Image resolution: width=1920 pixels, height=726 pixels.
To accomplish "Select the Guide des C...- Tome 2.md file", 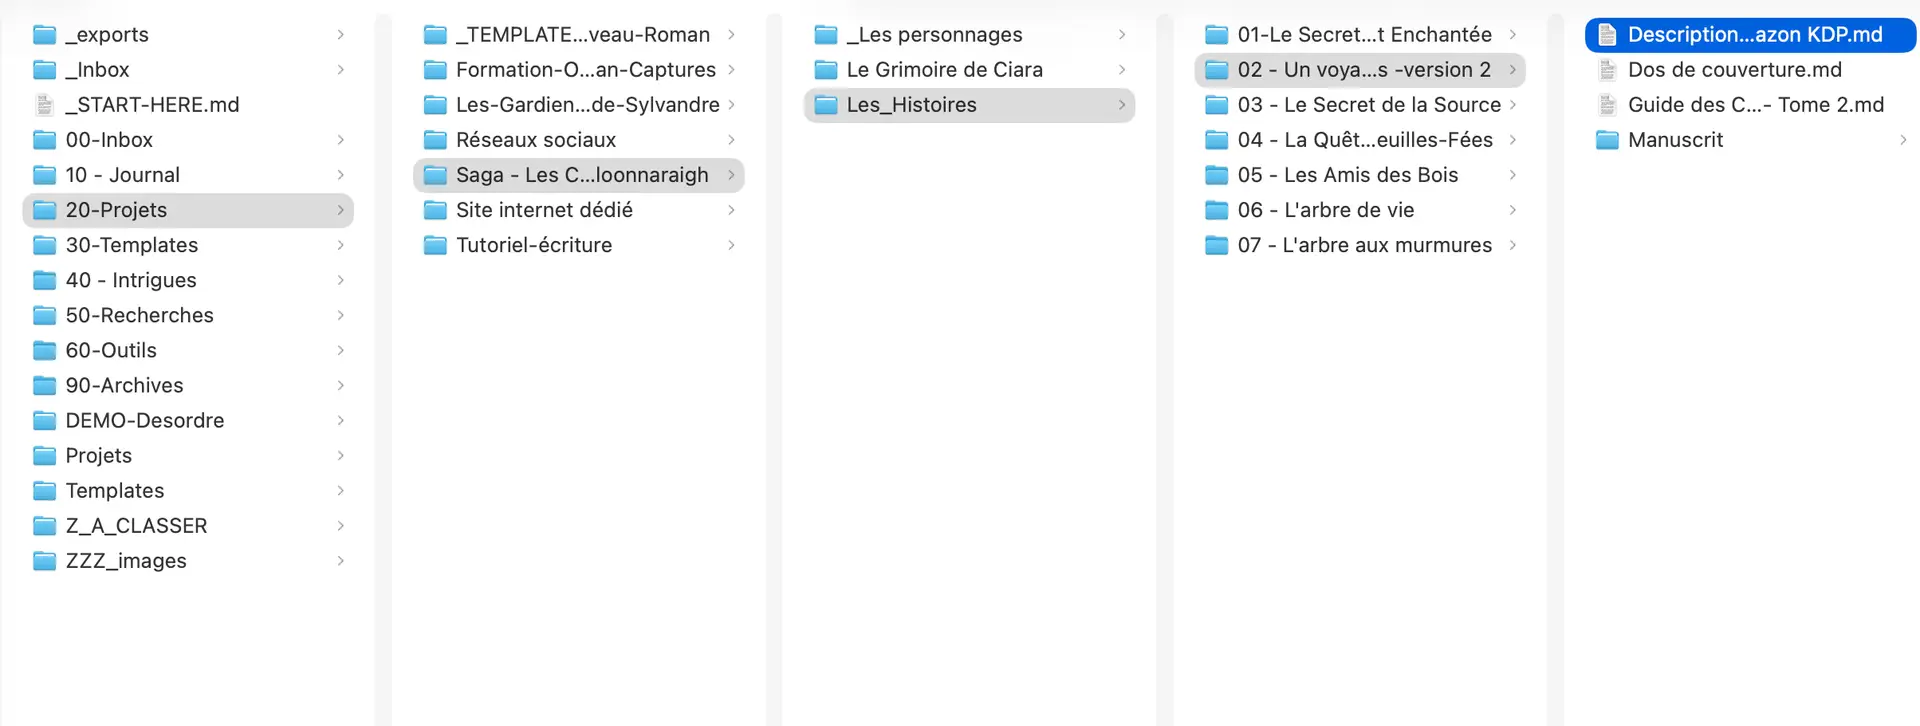I will tap(1755, 105).
